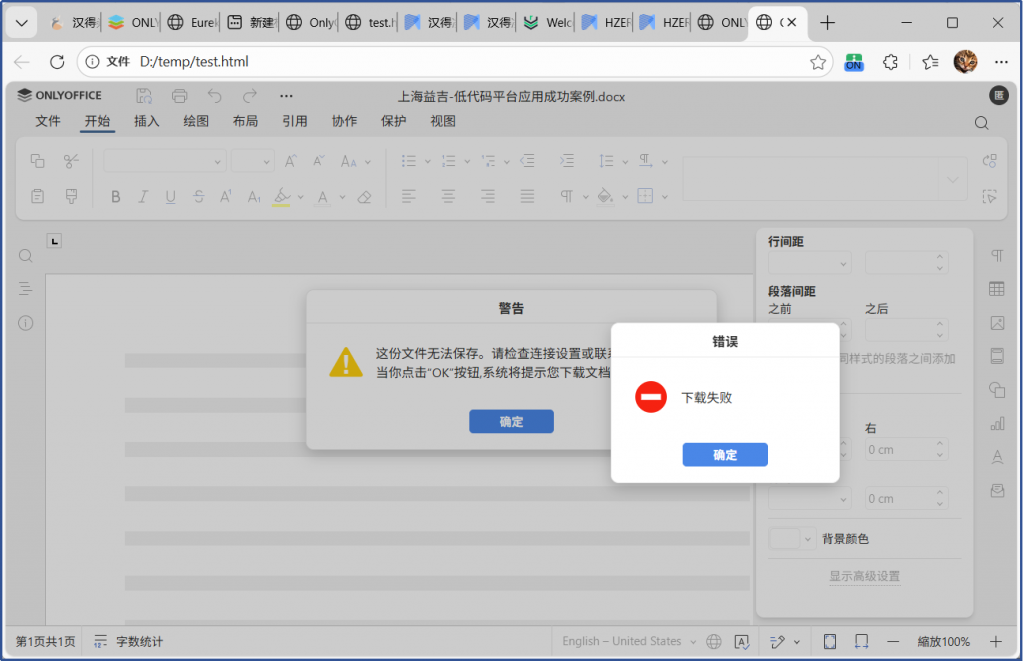Click 确定 in the 警告 dialog
Screen dimensions: 1024x661
tap(511, 422)
